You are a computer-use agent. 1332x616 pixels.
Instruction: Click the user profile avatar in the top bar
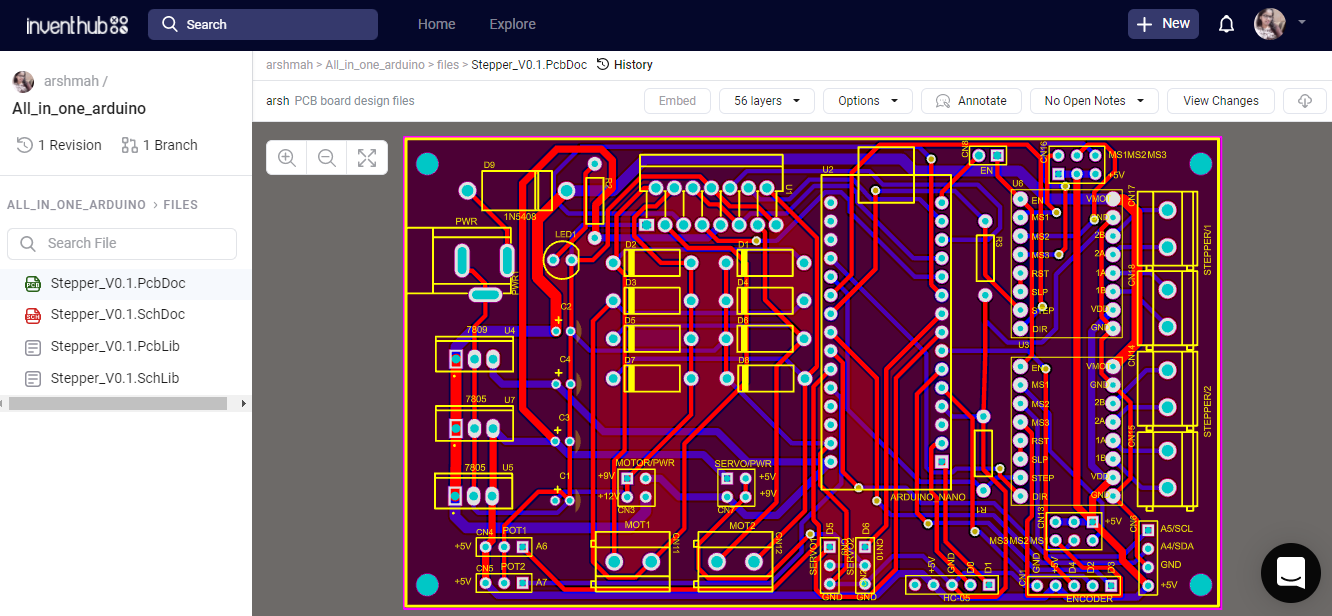point(1270,24)
